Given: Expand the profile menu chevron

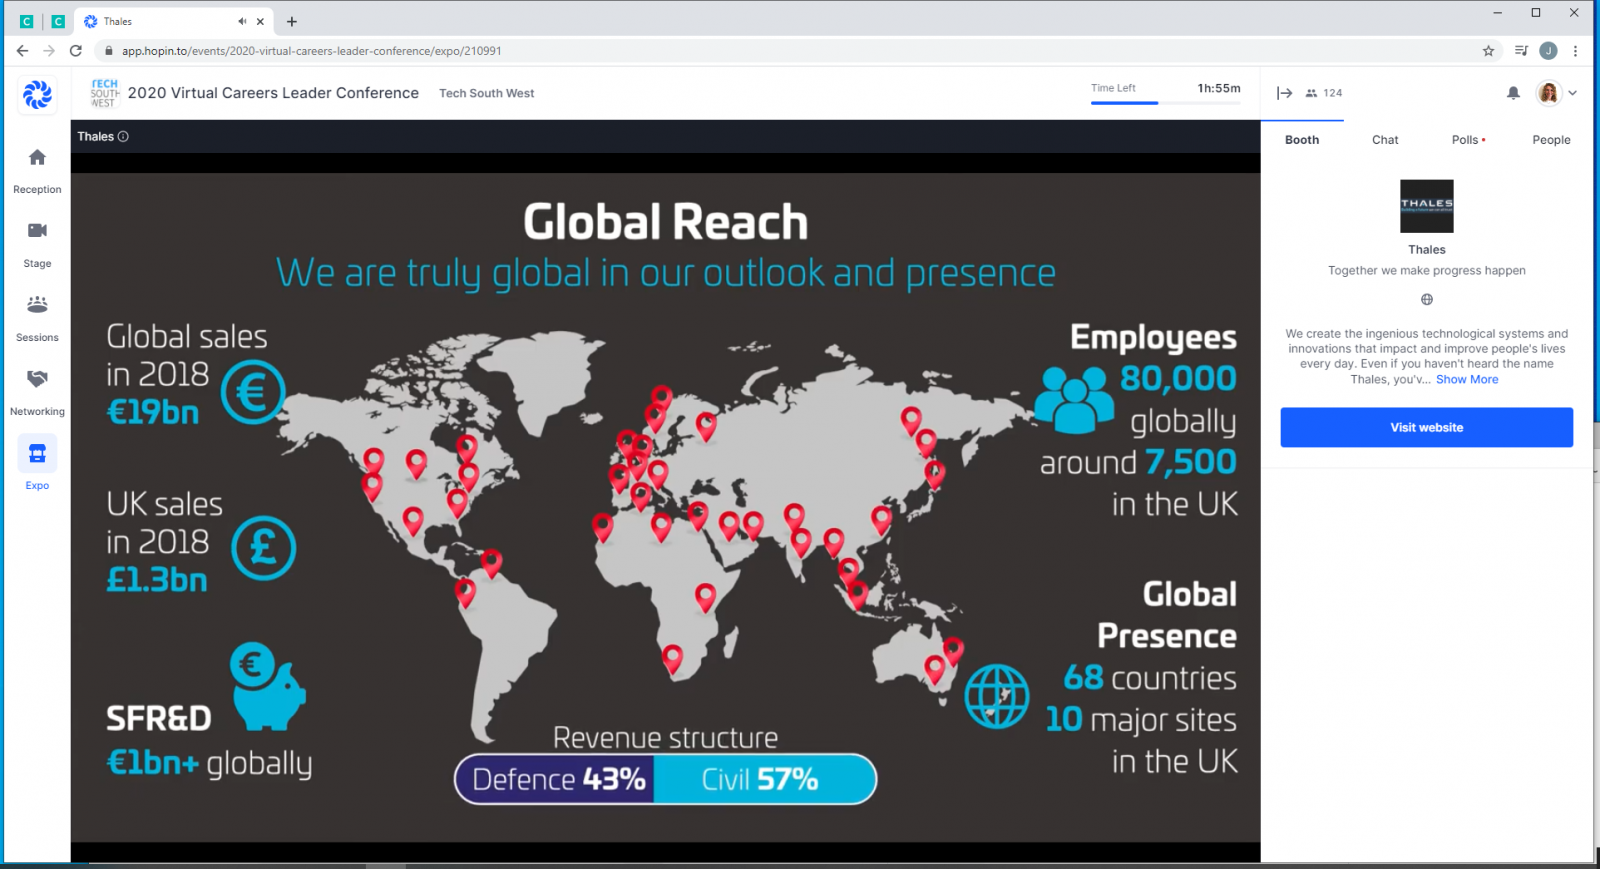Looking at the screenshot, I should coord(1573,93).
